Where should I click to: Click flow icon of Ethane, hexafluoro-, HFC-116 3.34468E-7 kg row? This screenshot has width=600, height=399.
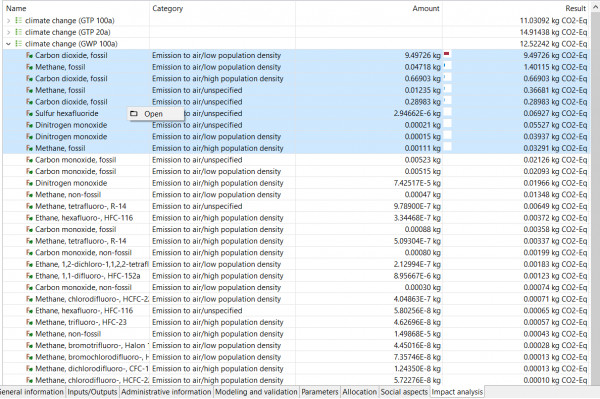pos(29,218)
